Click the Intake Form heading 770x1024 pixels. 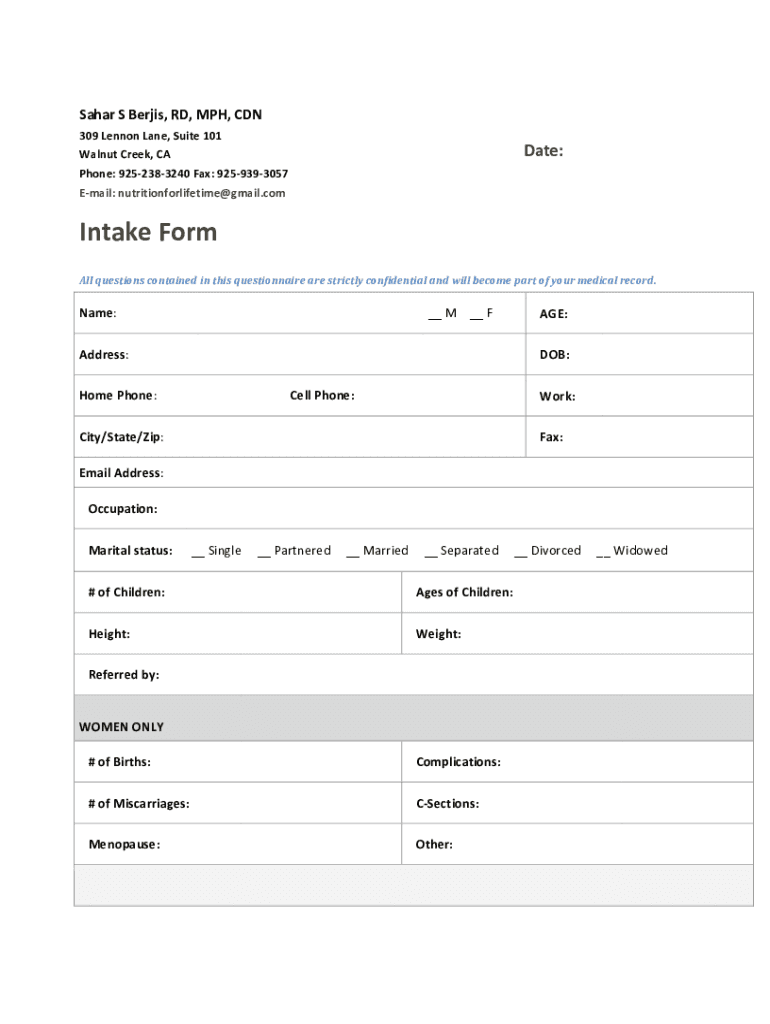point(148,232)
